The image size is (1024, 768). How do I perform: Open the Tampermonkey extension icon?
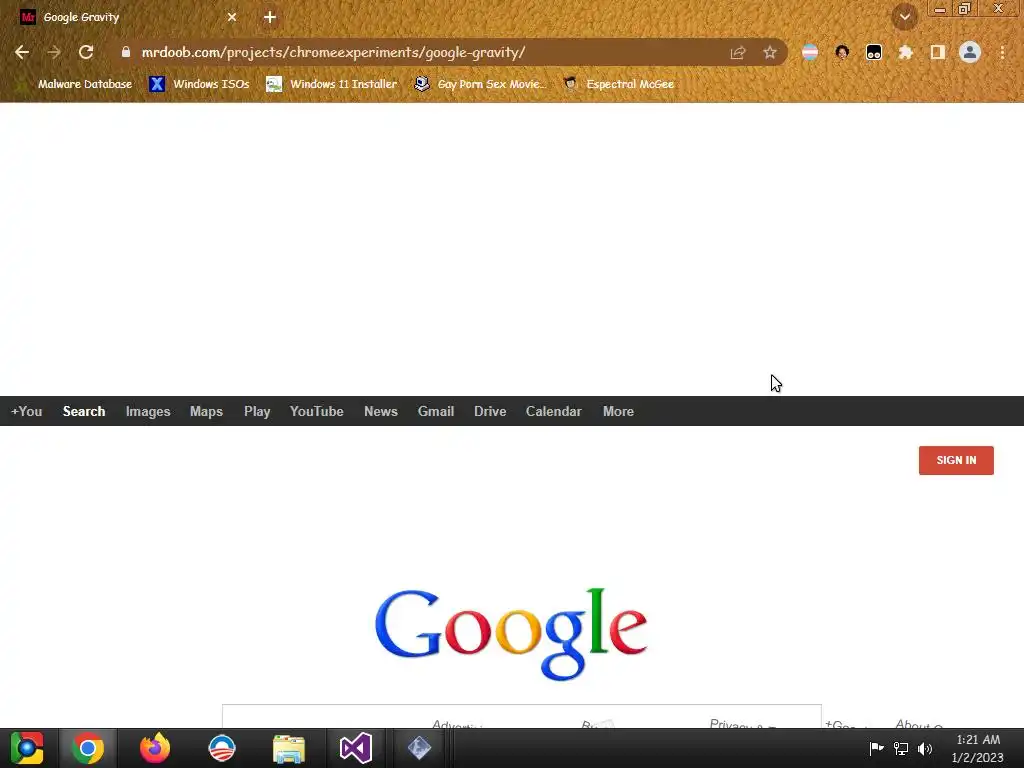tap(874, 53)
